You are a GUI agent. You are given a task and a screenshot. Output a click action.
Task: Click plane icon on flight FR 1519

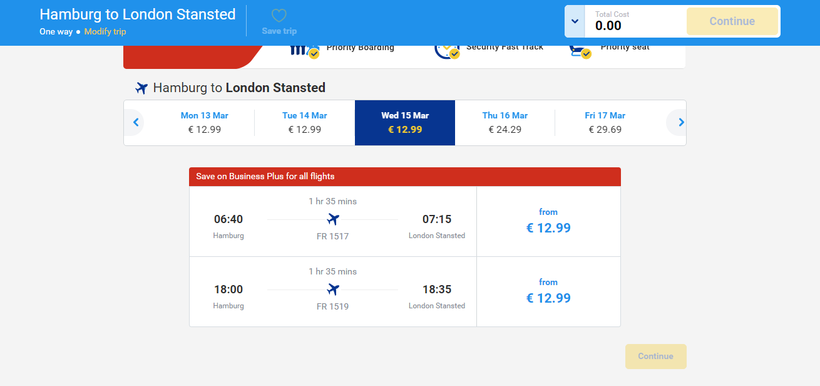pos(333,289)
